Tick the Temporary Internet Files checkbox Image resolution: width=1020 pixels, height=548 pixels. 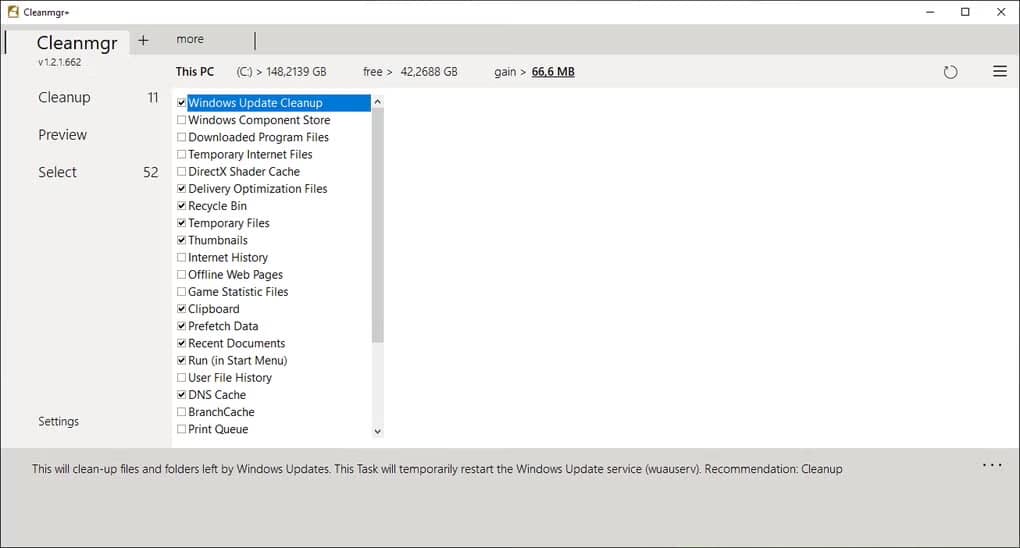(181, 154)
